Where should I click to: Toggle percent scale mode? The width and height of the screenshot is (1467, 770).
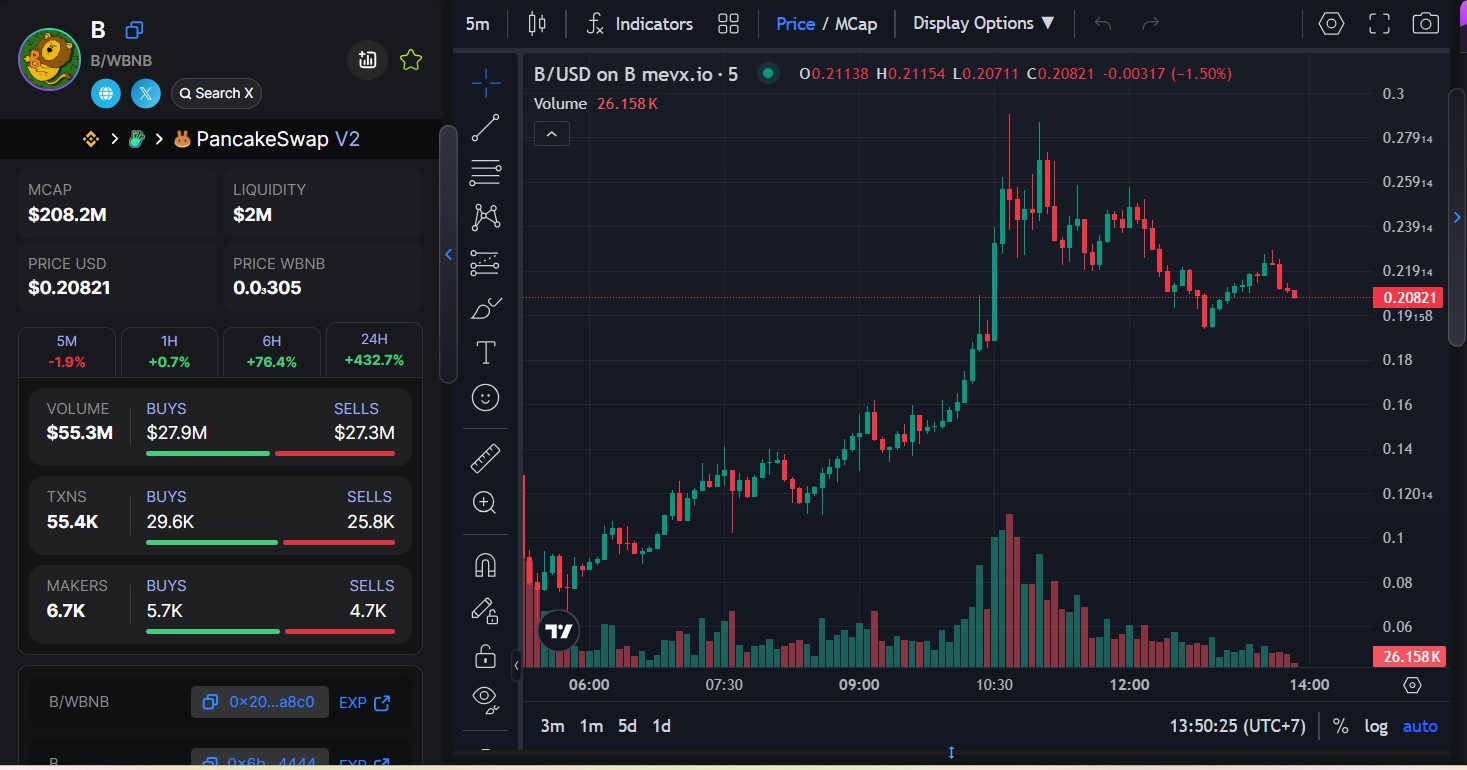coord(1340,726)
